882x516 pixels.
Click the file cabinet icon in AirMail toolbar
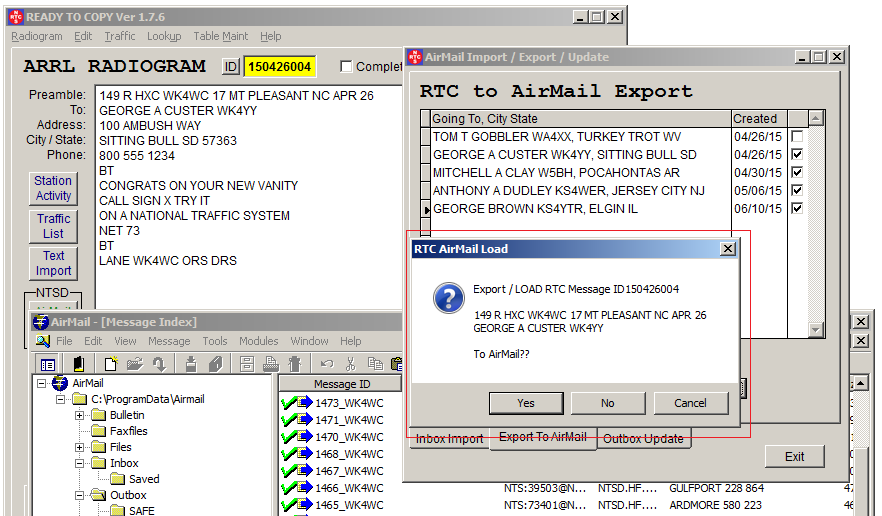(x=246, y=364)
